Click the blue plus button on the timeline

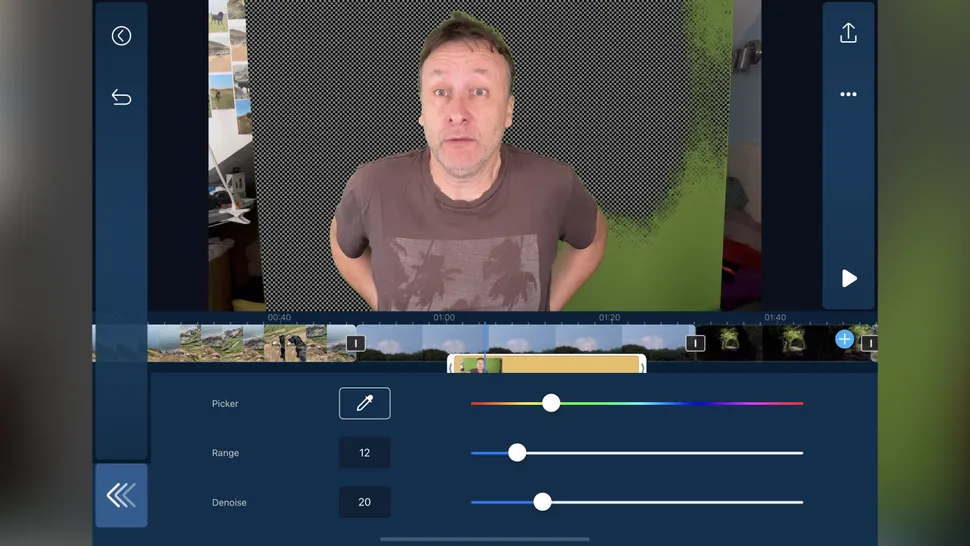[844, 339]
